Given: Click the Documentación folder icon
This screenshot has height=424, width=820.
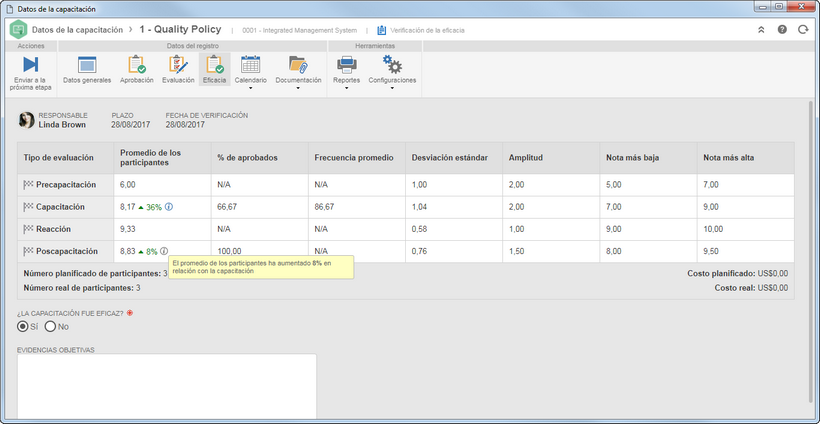Looking at the screenshot, I should (298, 64).
